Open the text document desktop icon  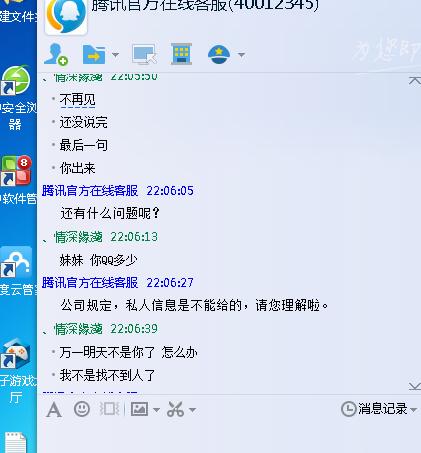coord(15,443)
